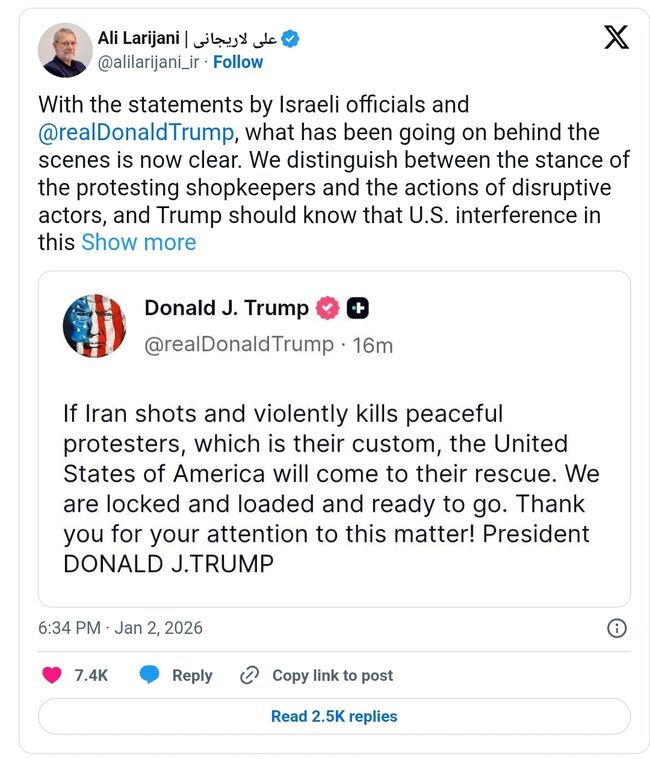The image size is (650, 759).
Task: Click the Ali Larijani display name
Action: pos(139,39)
